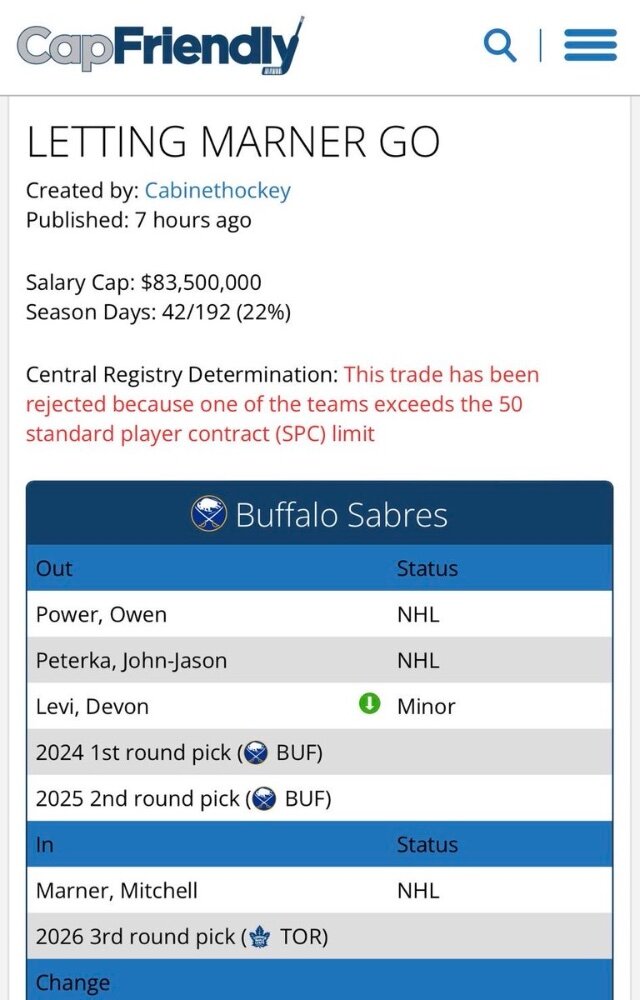Viewport: 640px width, 1000px height.
Task: Select the Levi, Devon player row
Action: tap(319, 706)
